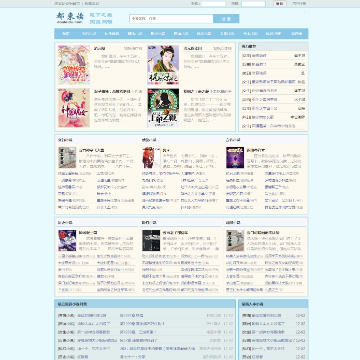Click the small box below top-right corner

pos(306,12)
